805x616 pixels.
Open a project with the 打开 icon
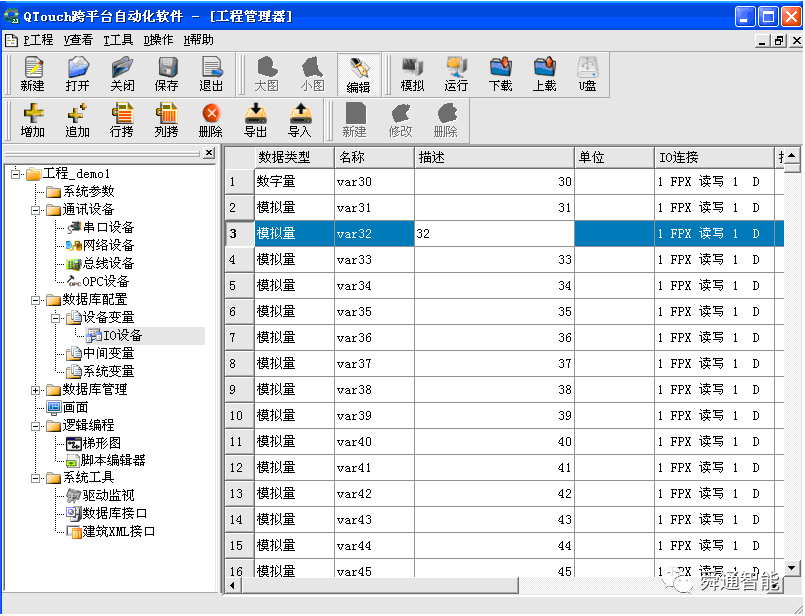pyautogui.click(x=78, y=74)
